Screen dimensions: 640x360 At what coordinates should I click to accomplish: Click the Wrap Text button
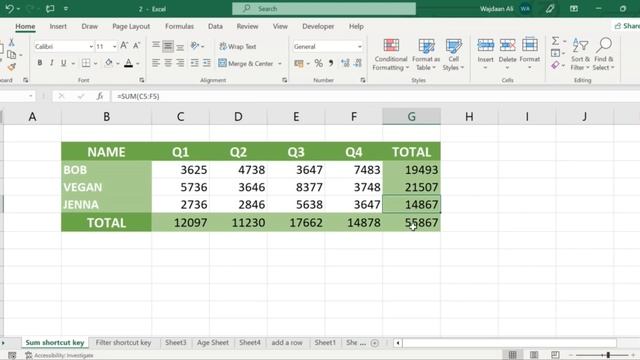[x=238, y=47]
